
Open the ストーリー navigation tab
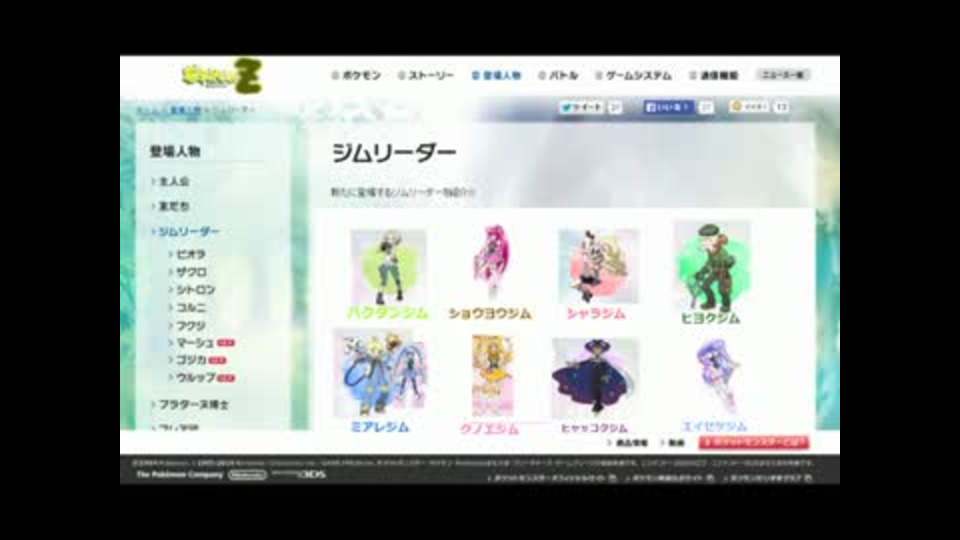click(426, 75)
